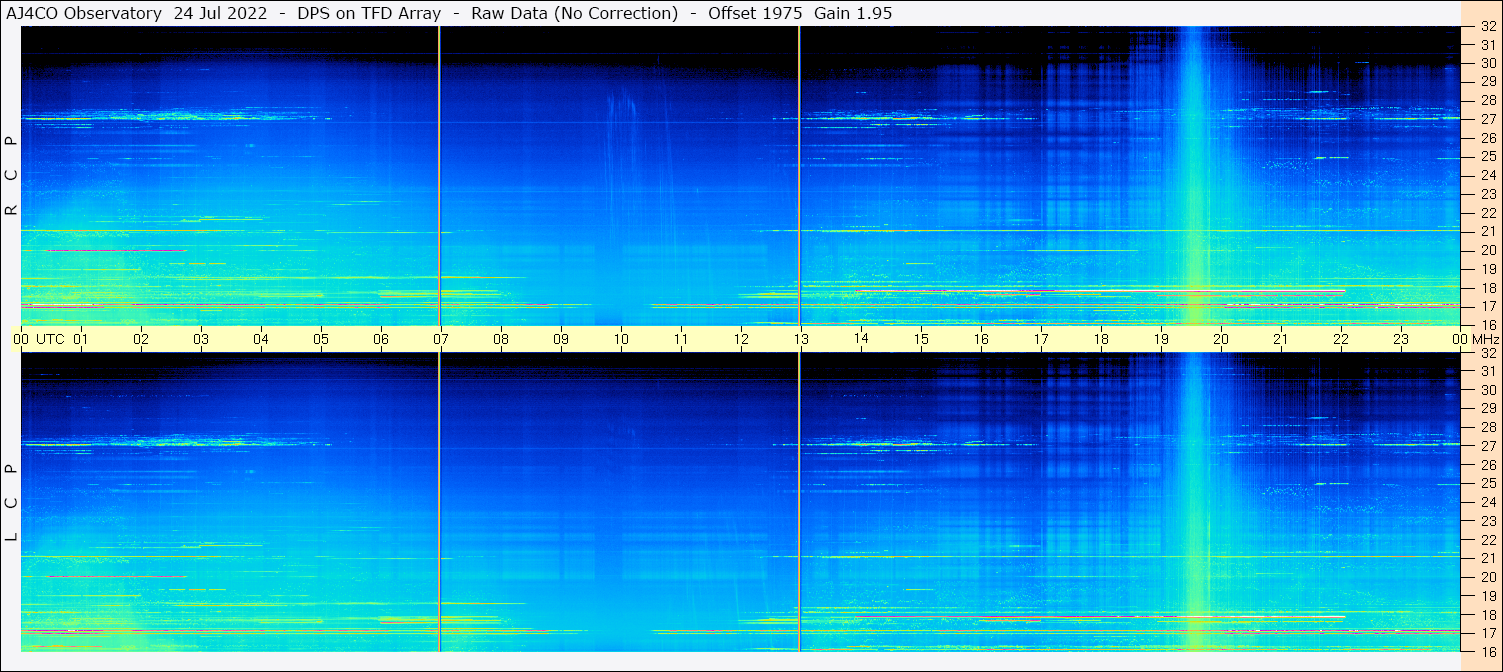Click the 20 MHz label of RCP scale
The width and height of the screenshot is (1503, 672).
(x=1488, y=250)
